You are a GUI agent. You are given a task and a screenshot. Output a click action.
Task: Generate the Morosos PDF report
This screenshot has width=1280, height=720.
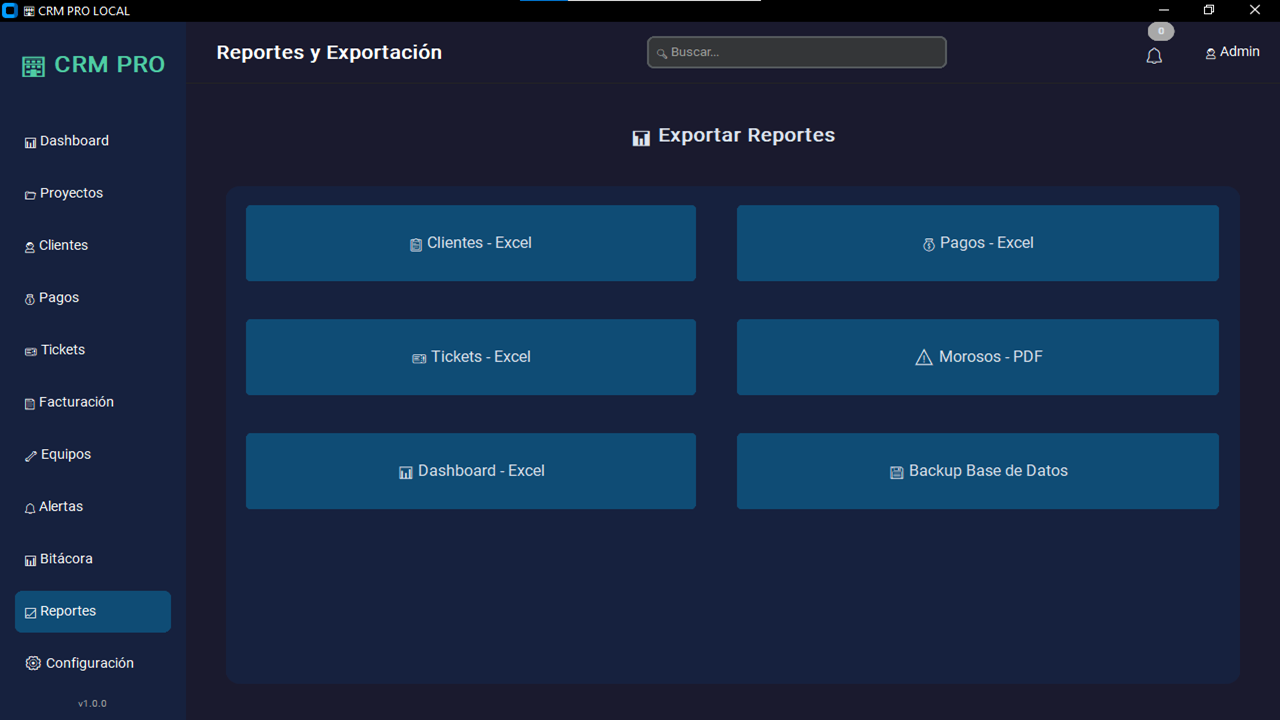[977, 356]
